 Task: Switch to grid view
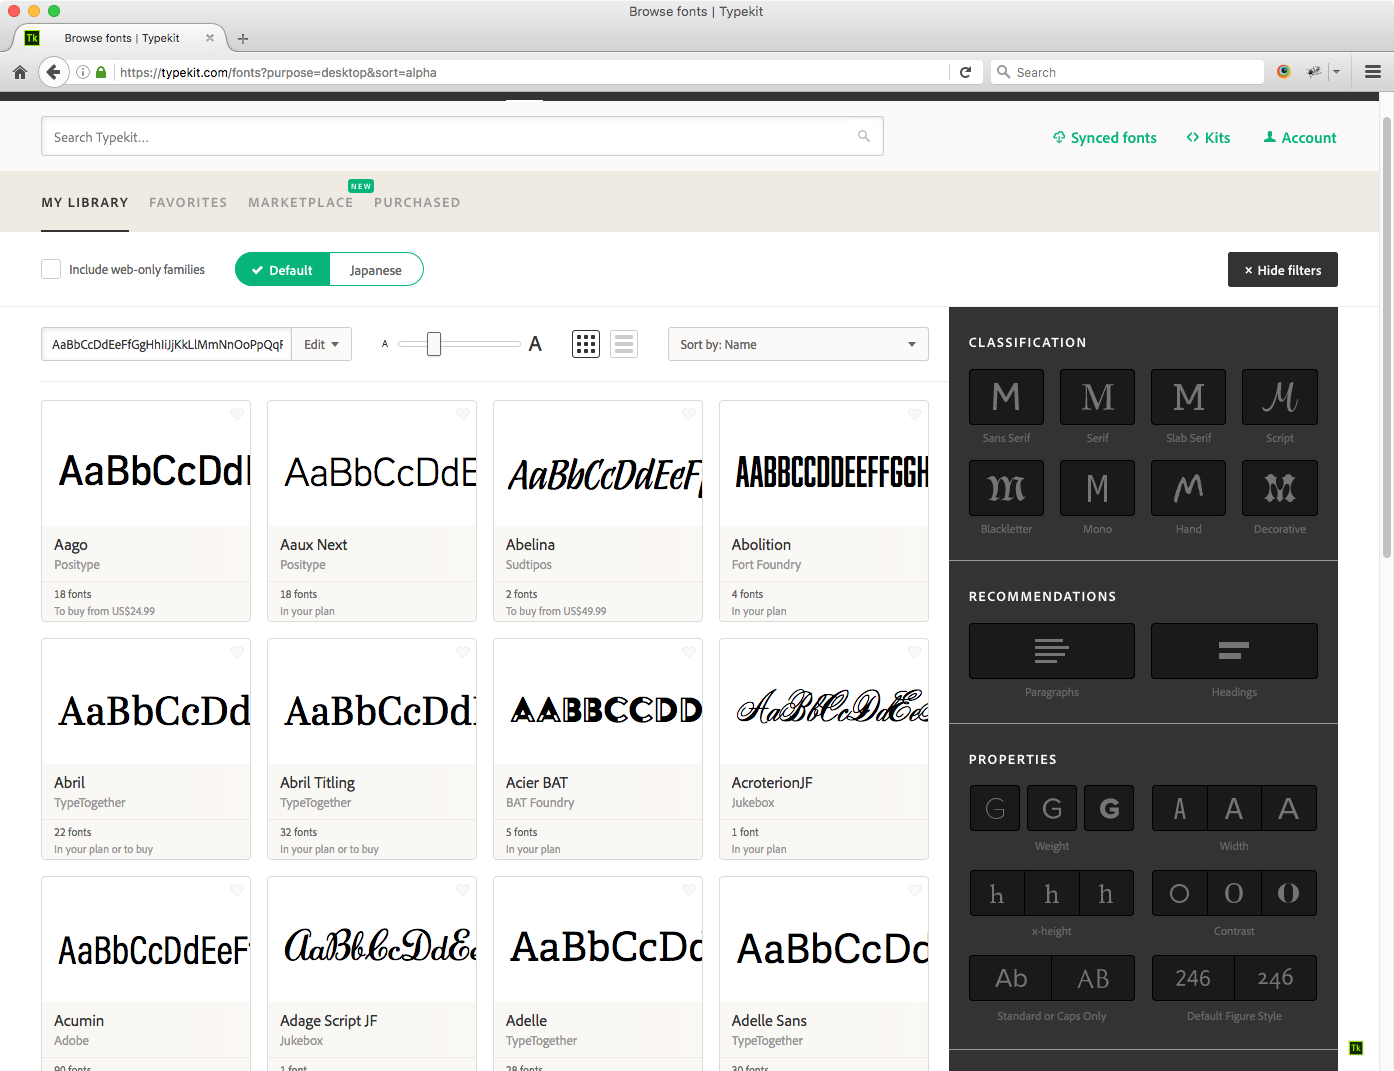click(x=586, y=344)
